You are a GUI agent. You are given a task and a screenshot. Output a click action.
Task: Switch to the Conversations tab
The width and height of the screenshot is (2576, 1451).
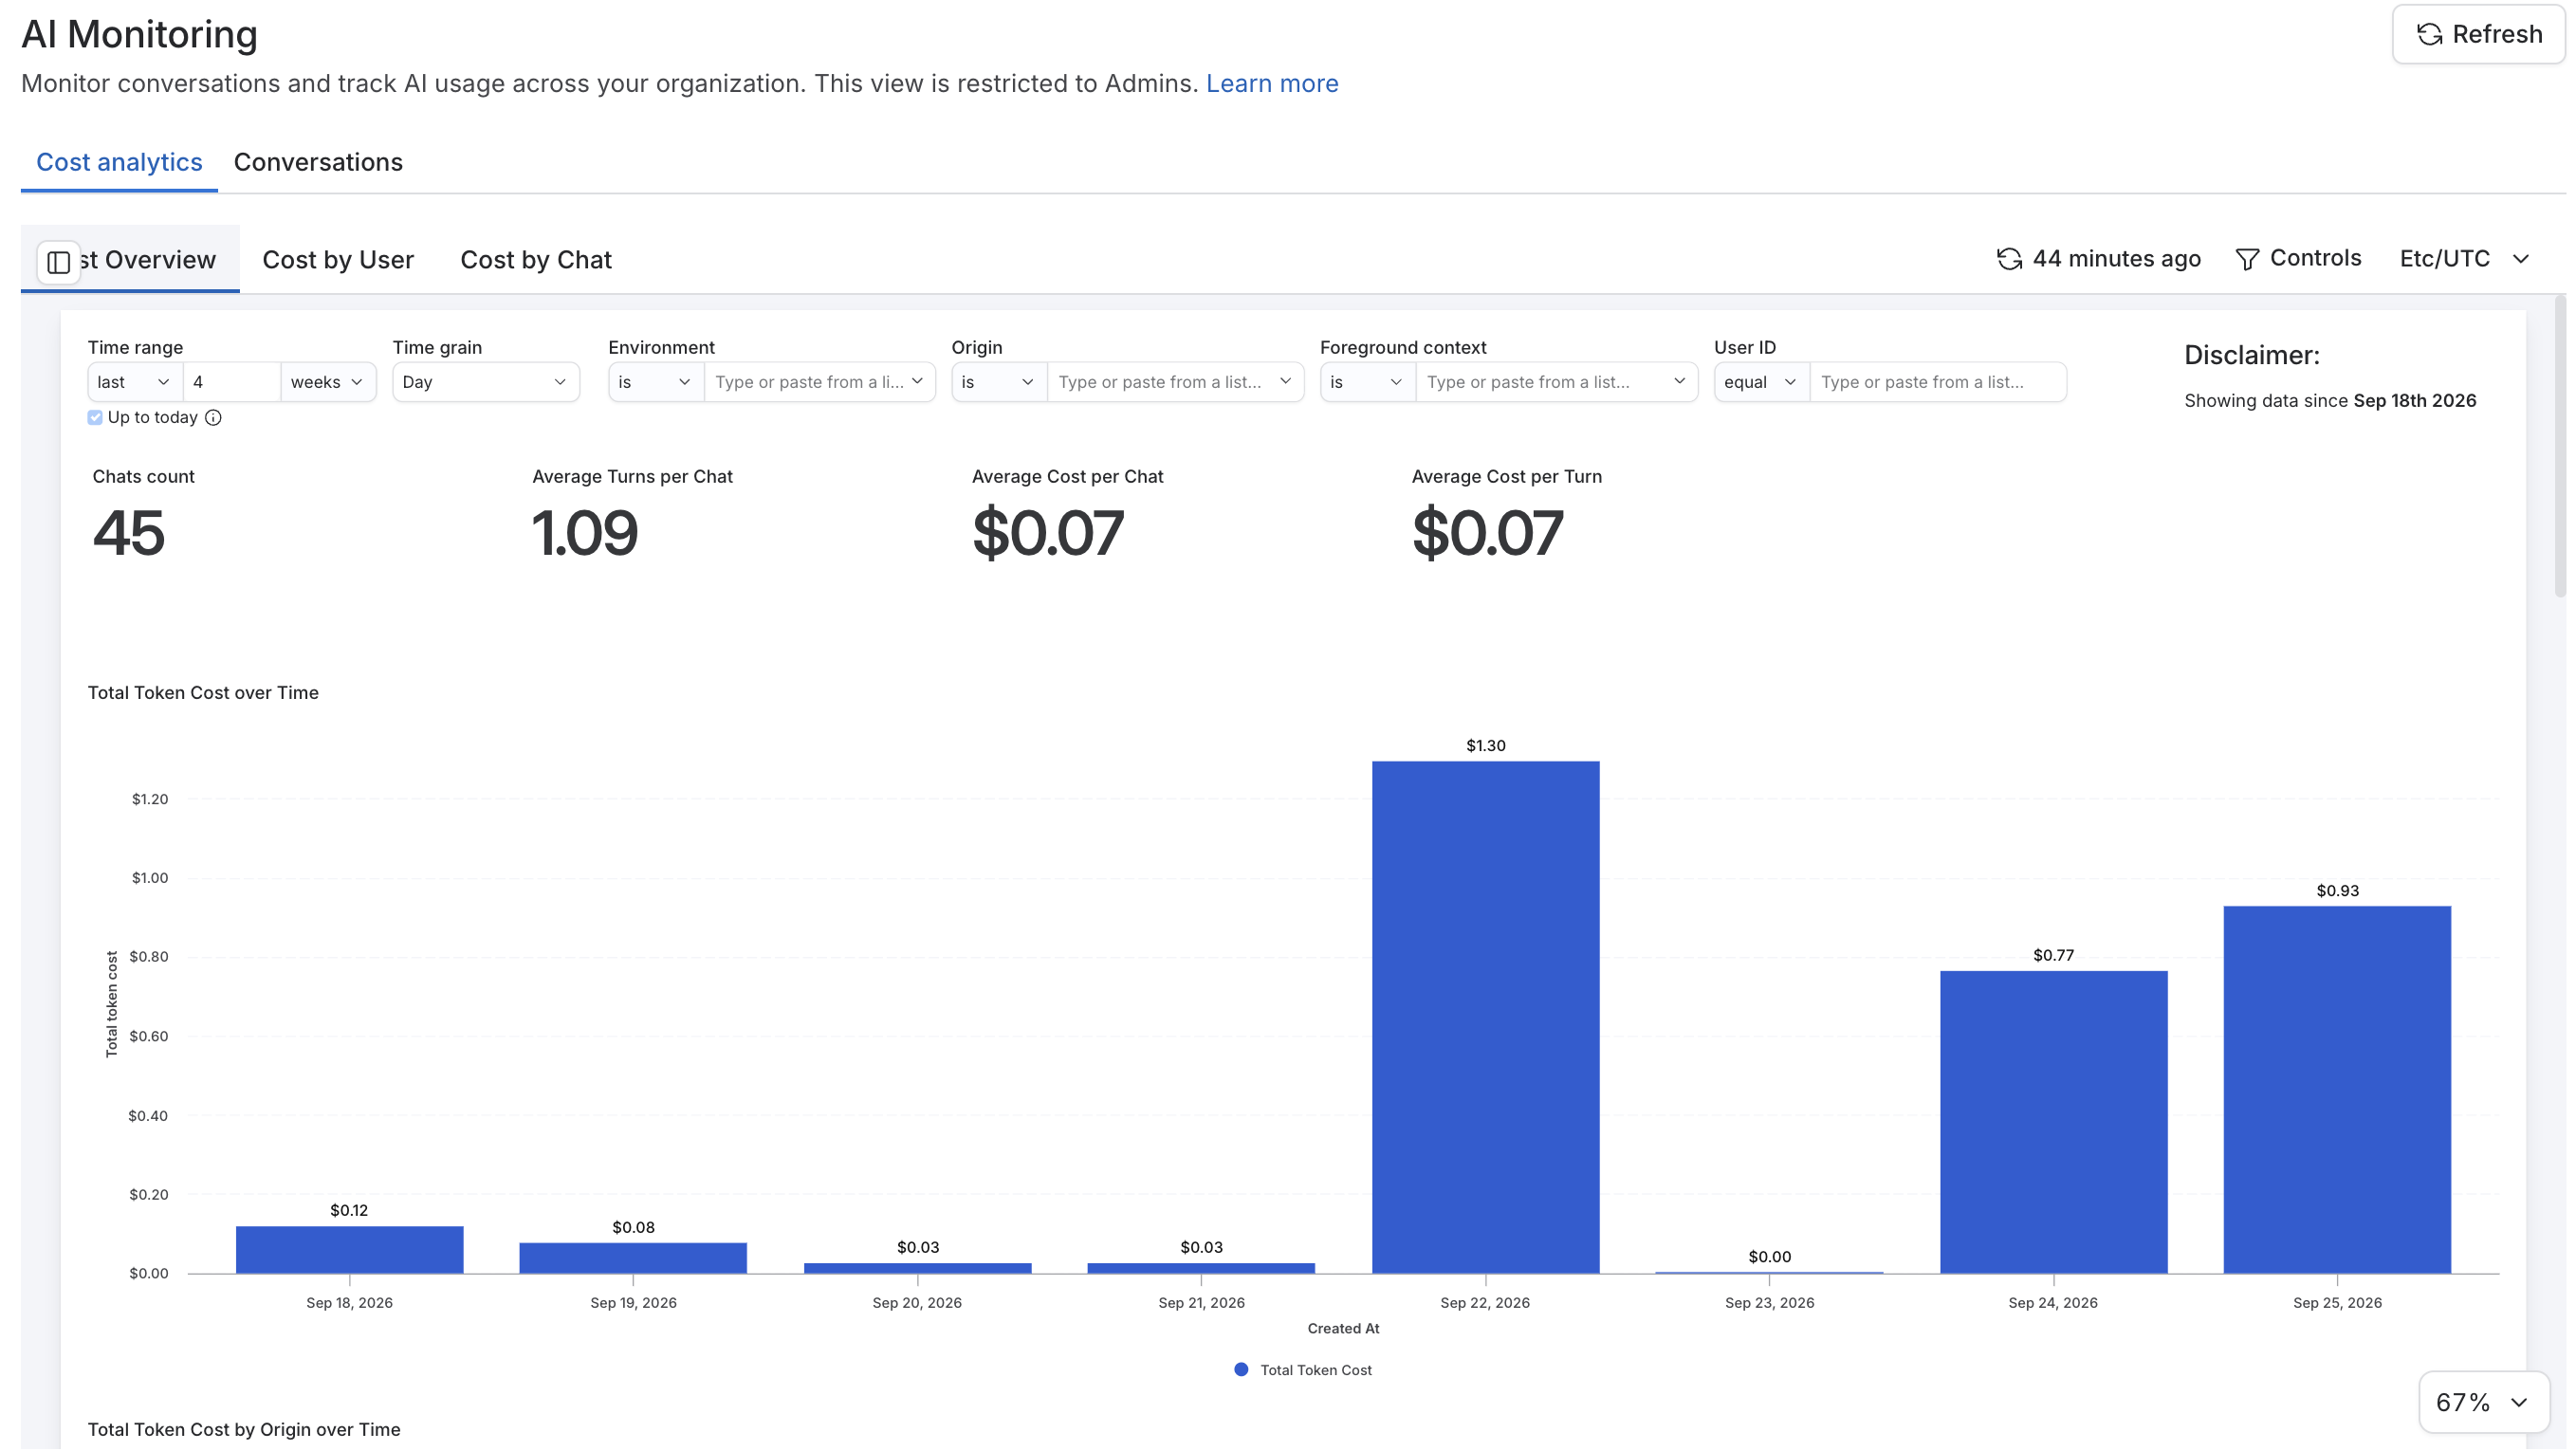[318, 162]
